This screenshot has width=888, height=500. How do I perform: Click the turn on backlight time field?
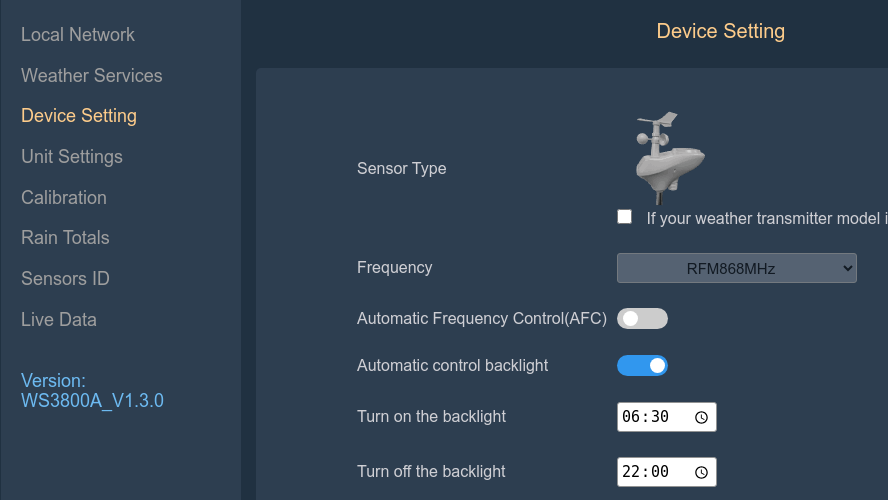click(650, 417)
